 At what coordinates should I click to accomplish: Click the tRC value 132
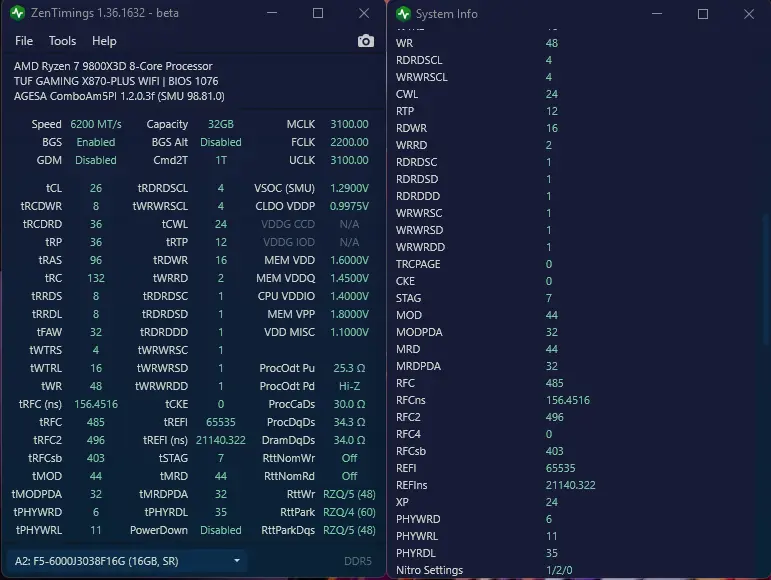[96, 278]
